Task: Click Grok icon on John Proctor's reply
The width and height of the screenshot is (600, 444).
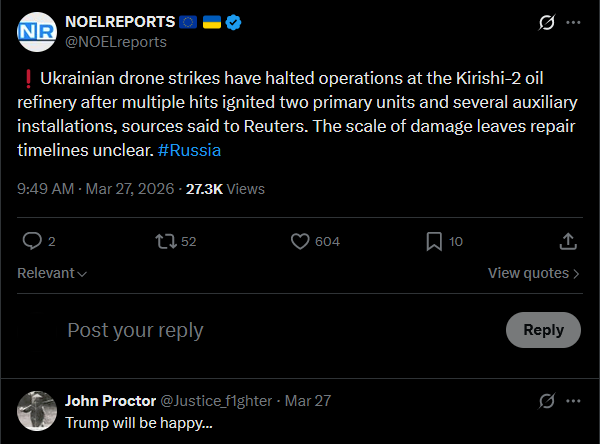Action: point(547,401)
